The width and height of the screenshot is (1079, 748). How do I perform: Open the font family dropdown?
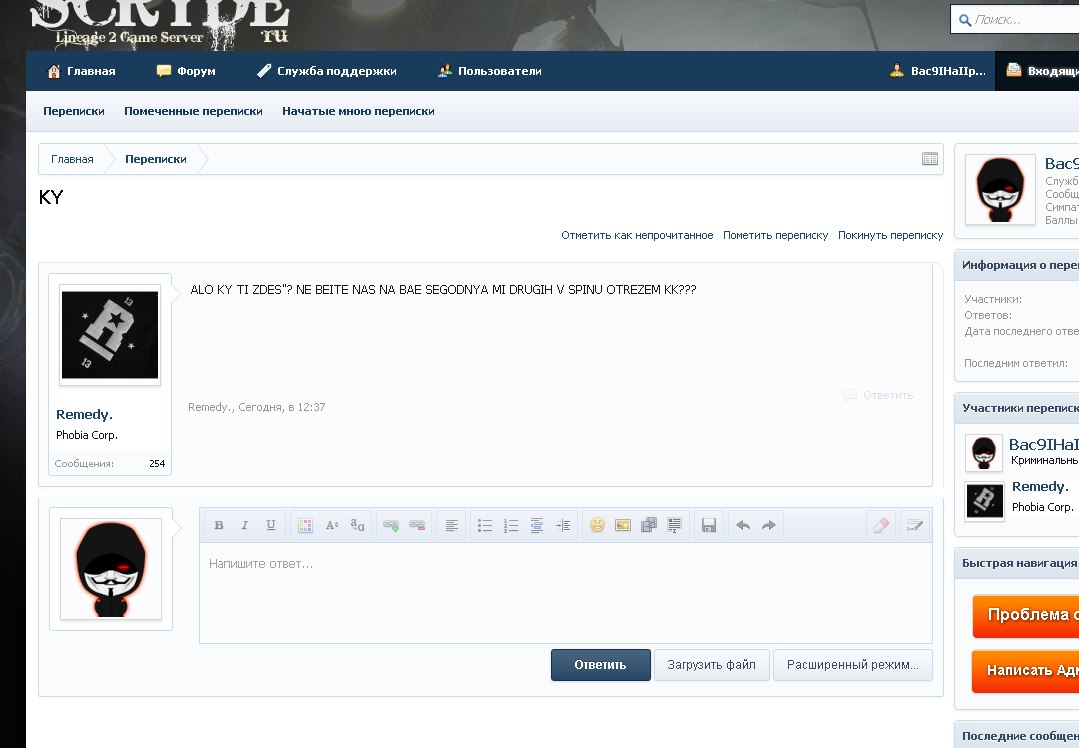[358, 526]
